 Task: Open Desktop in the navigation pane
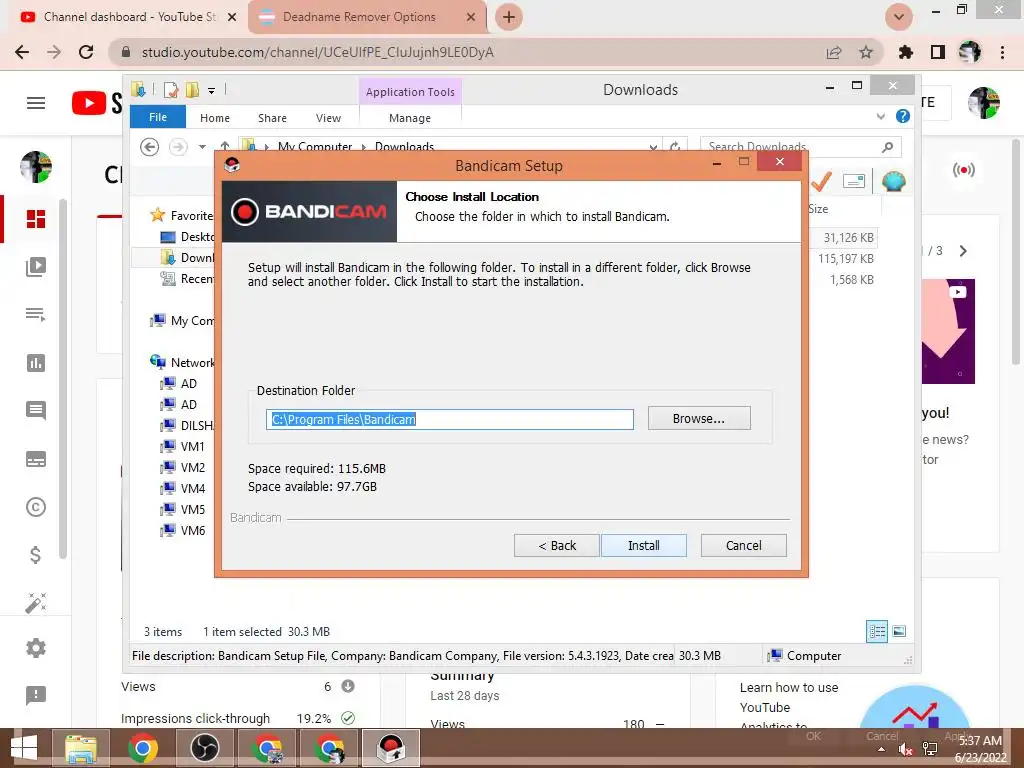pyautogui.click(x=187, y=236)
